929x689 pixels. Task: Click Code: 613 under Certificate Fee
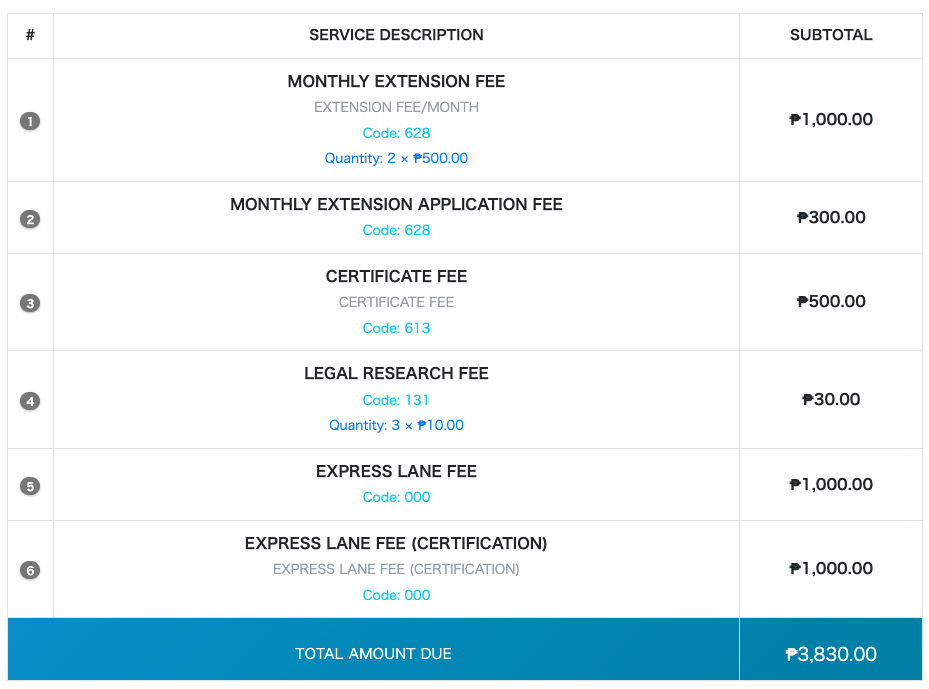[x=396, y=328]
